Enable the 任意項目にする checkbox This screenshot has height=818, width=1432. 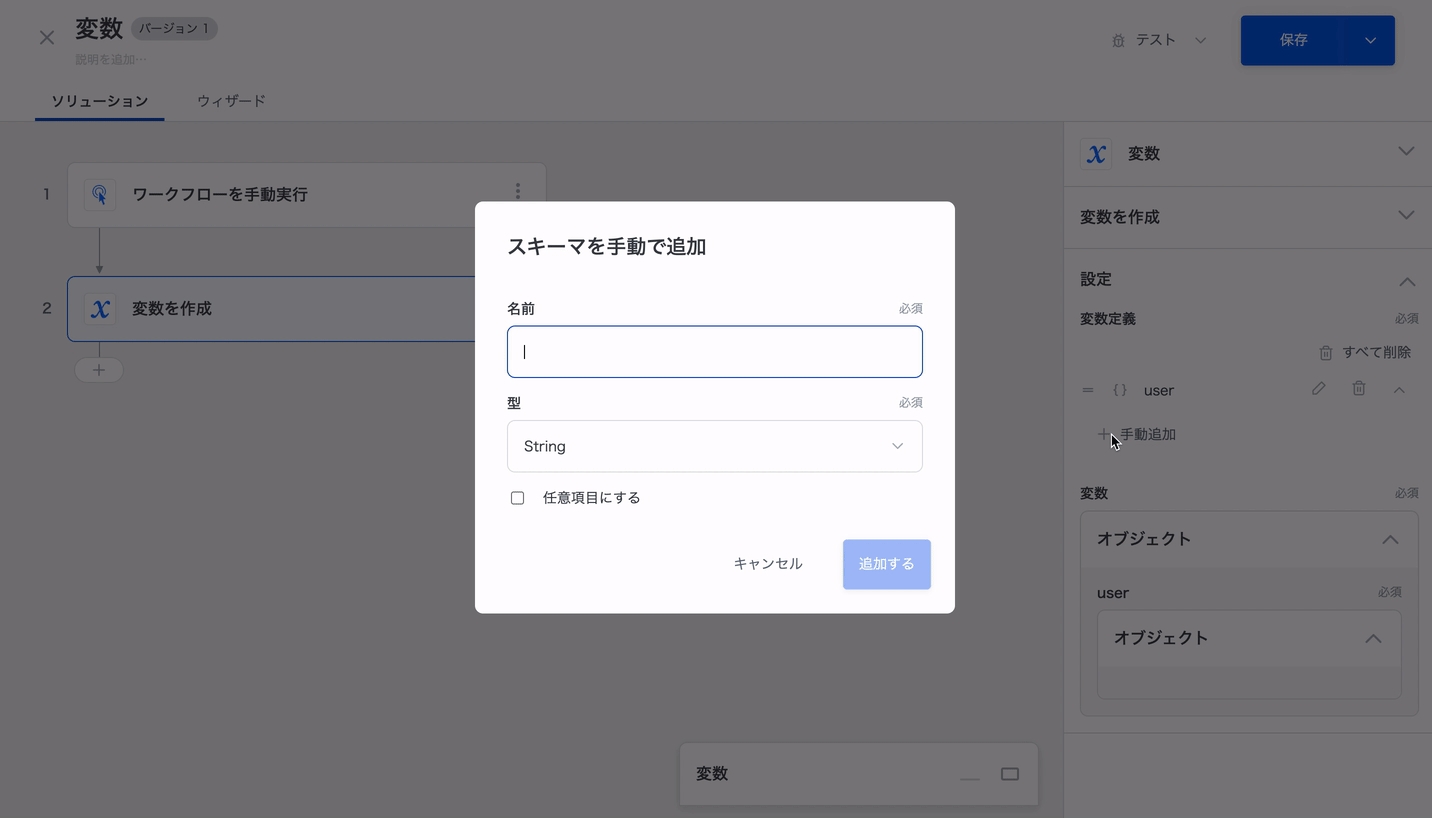[x=517, y=498]
